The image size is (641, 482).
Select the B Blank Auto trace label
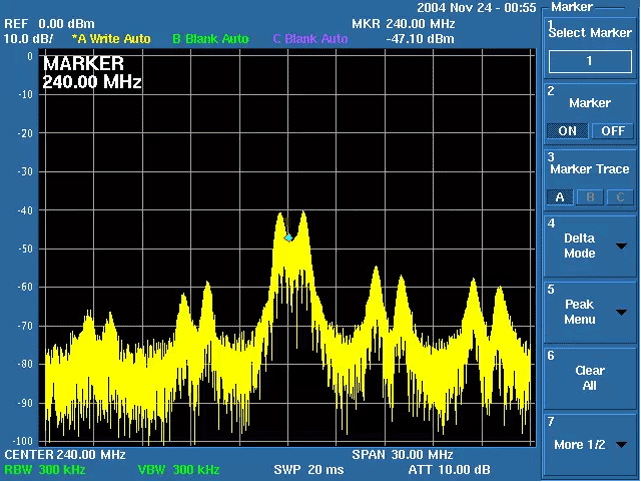210,39
